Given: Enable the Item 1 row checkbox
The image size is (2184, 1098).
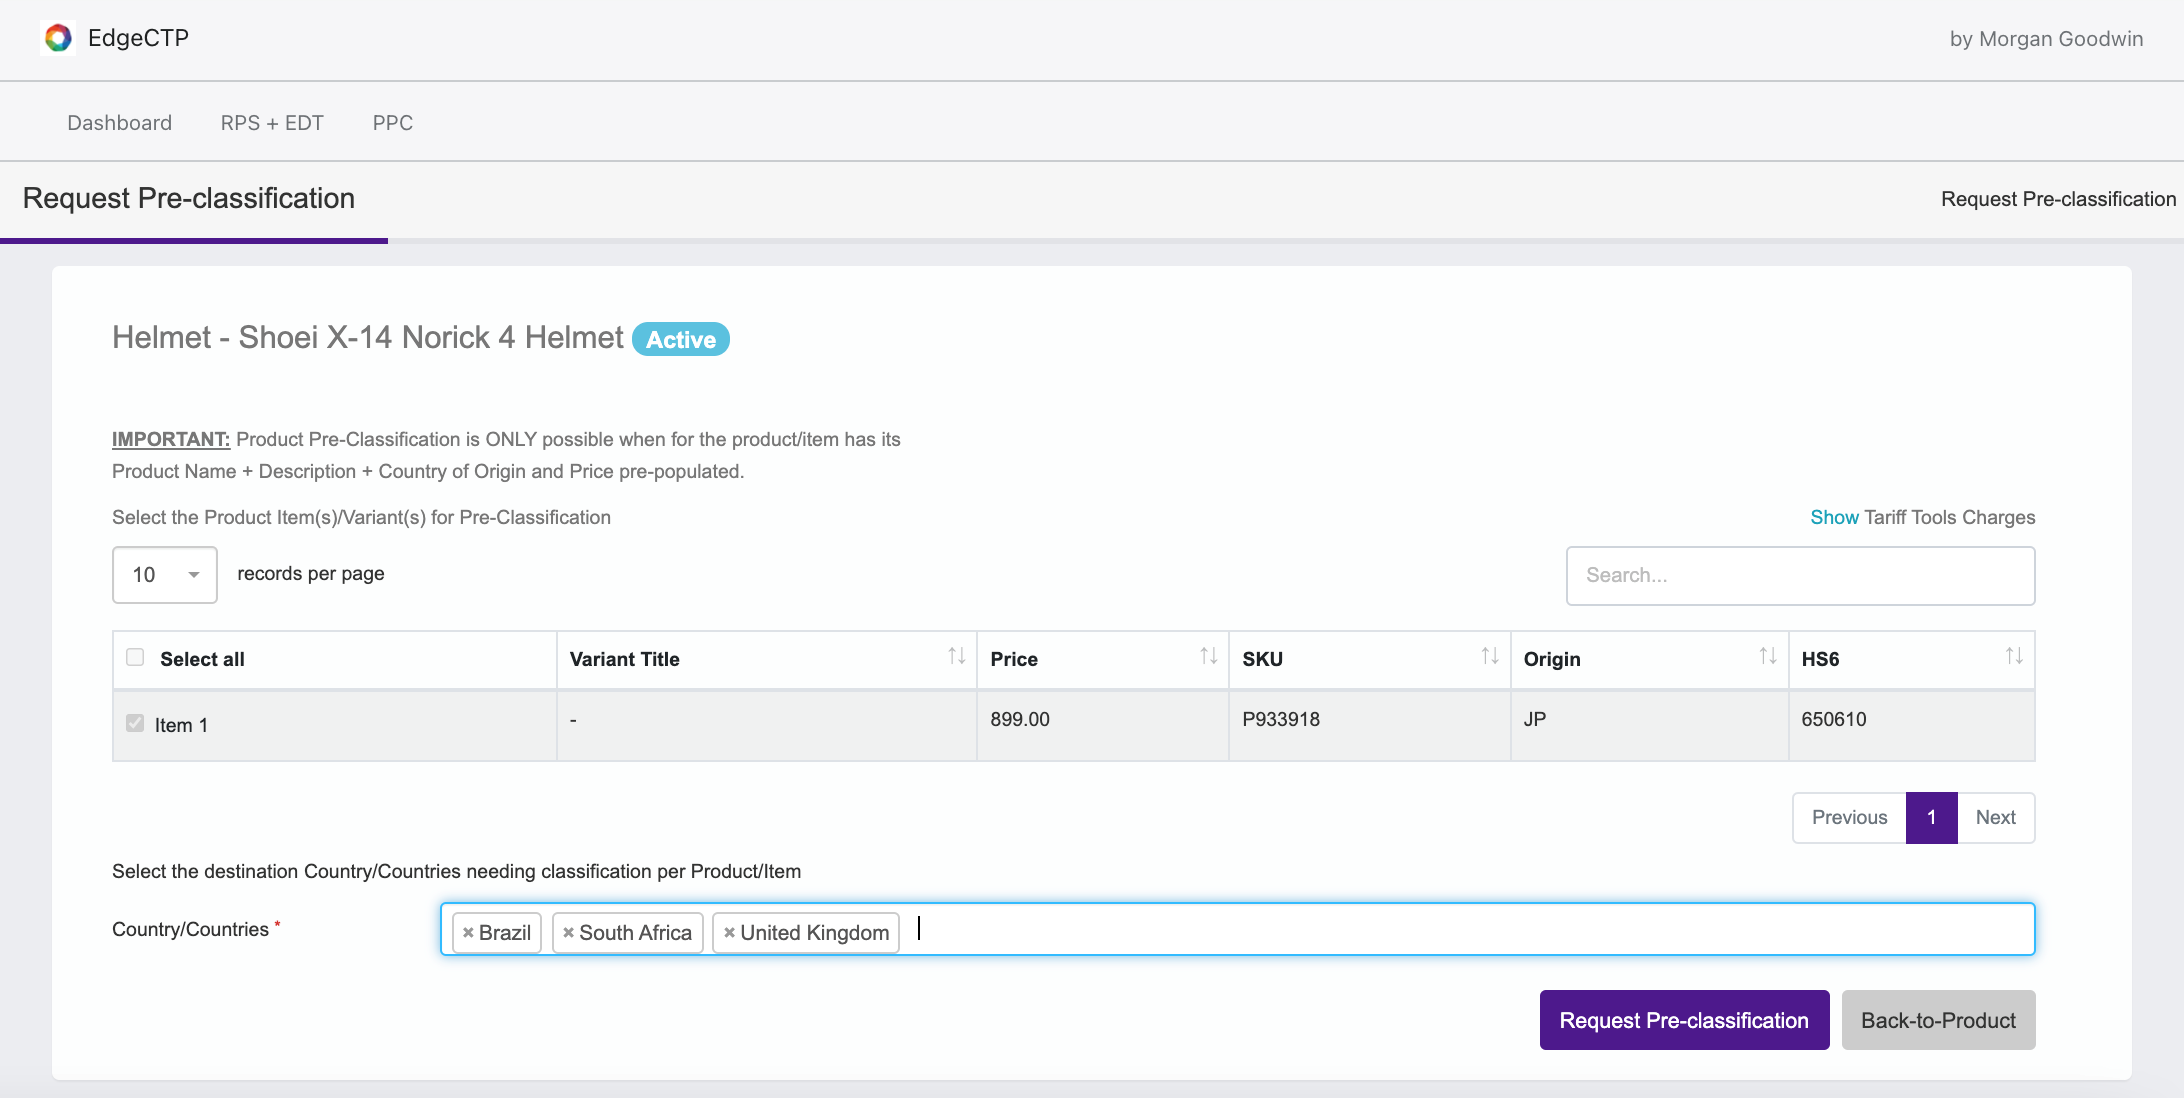Looking at the screenshot, I should (134, 723).
